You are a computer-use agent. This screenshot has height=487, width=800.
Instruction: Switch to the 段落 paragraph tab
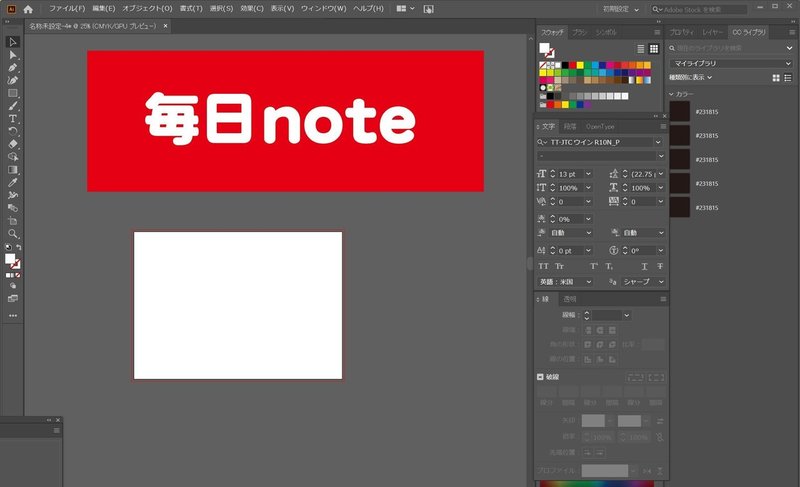570,126
